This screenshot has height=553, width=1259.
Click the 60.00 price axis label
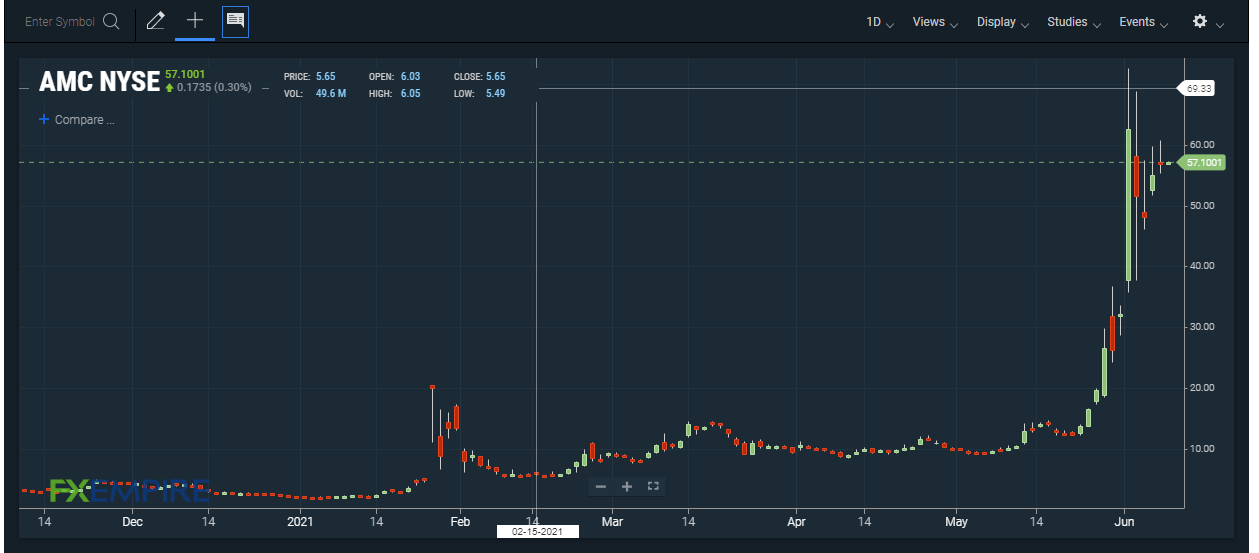[1201, 145]
